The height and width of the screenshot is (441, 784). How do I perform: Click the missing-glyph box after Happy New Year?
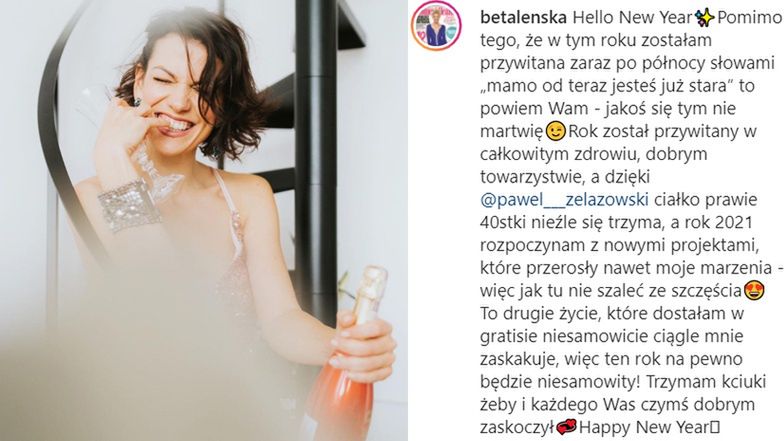(x=714, y=428)
